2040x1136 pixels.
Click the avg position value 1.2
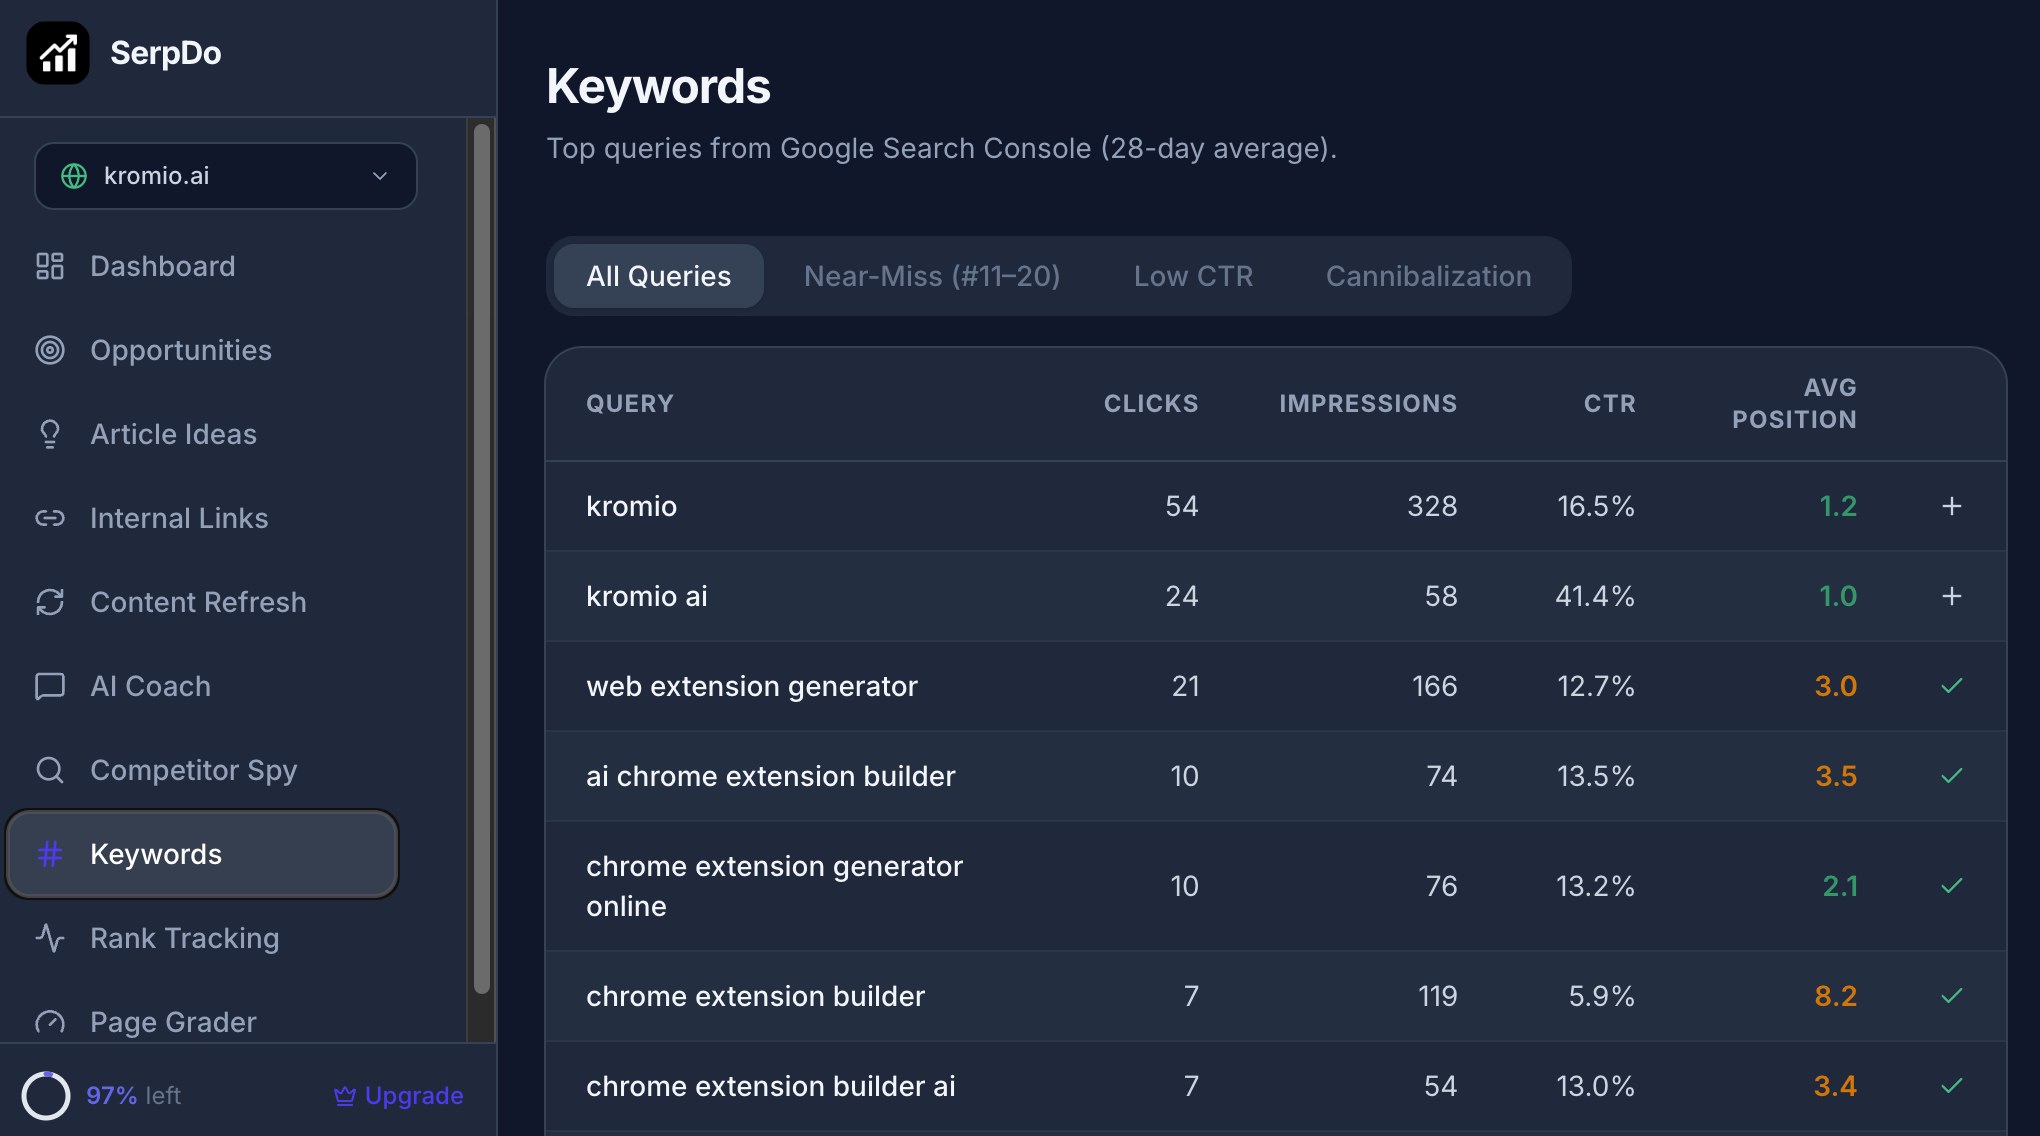(1838, 506)
